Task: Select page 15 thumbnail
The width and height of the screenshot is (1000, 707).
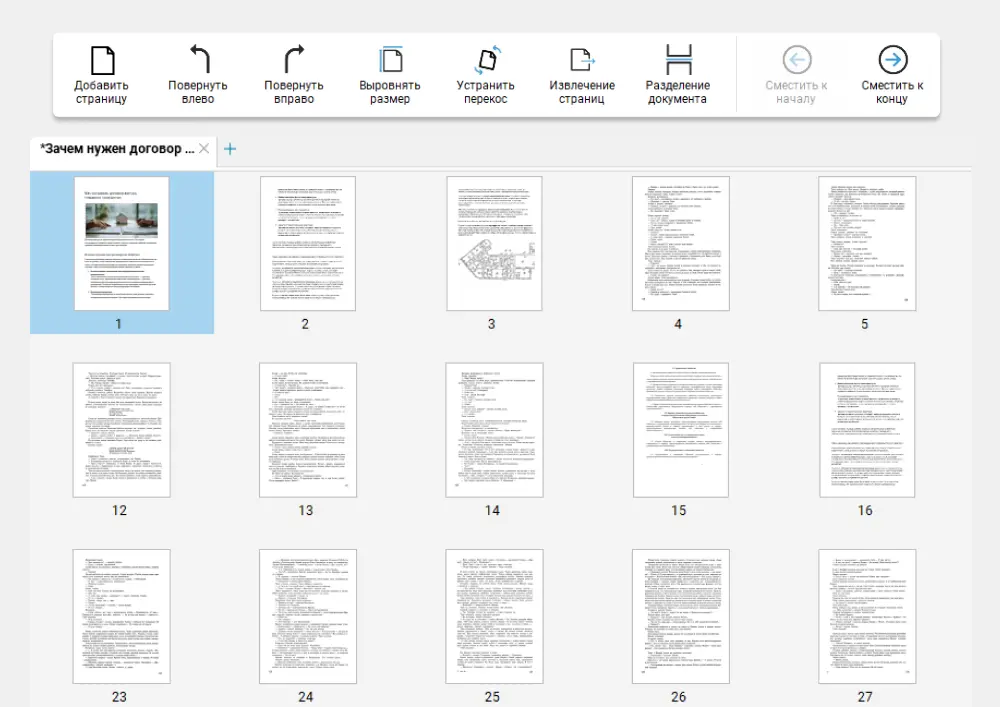Action: [680, 430]
